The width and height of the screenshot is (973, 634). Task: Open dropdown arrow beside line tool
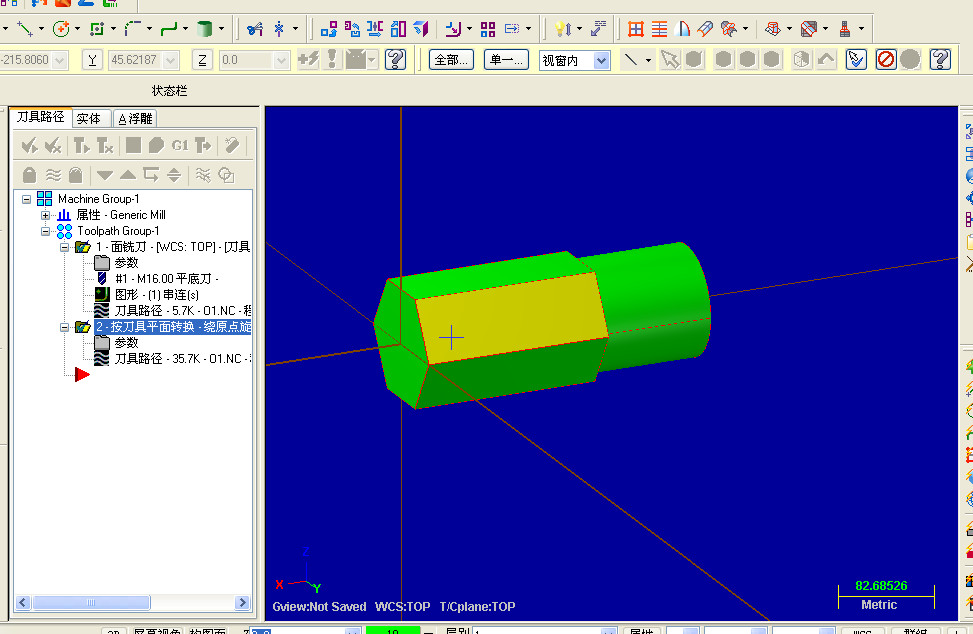[41, 29]
